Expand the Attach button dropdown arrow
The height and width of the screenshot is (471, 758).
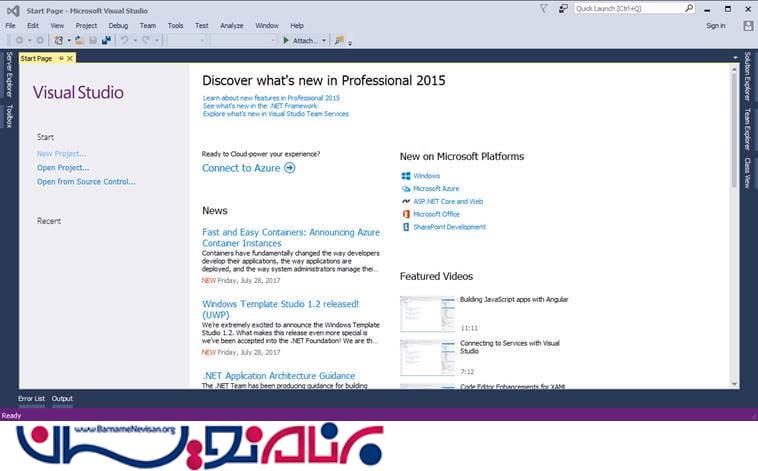(x=324, y=41)
